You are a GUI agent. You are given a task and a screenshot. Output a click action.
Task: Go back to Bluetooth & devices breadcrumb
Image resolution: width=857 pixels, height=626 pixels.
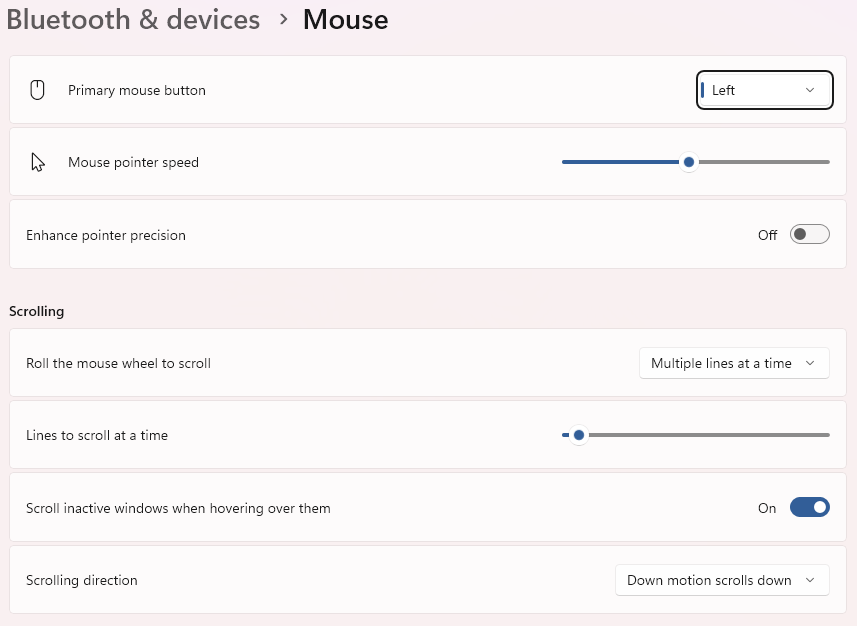pos(133,19)
